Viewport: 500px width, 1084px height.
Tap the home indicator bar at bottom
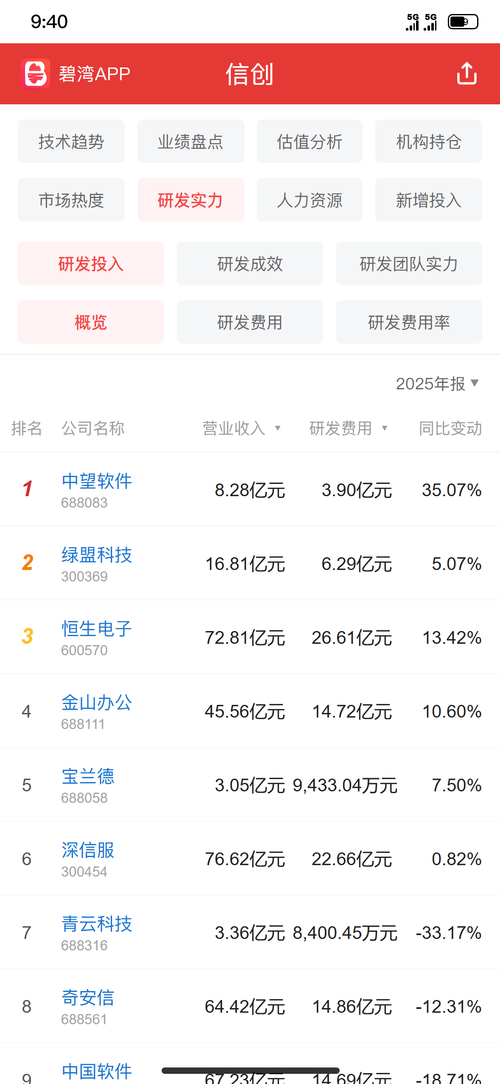250,1071
